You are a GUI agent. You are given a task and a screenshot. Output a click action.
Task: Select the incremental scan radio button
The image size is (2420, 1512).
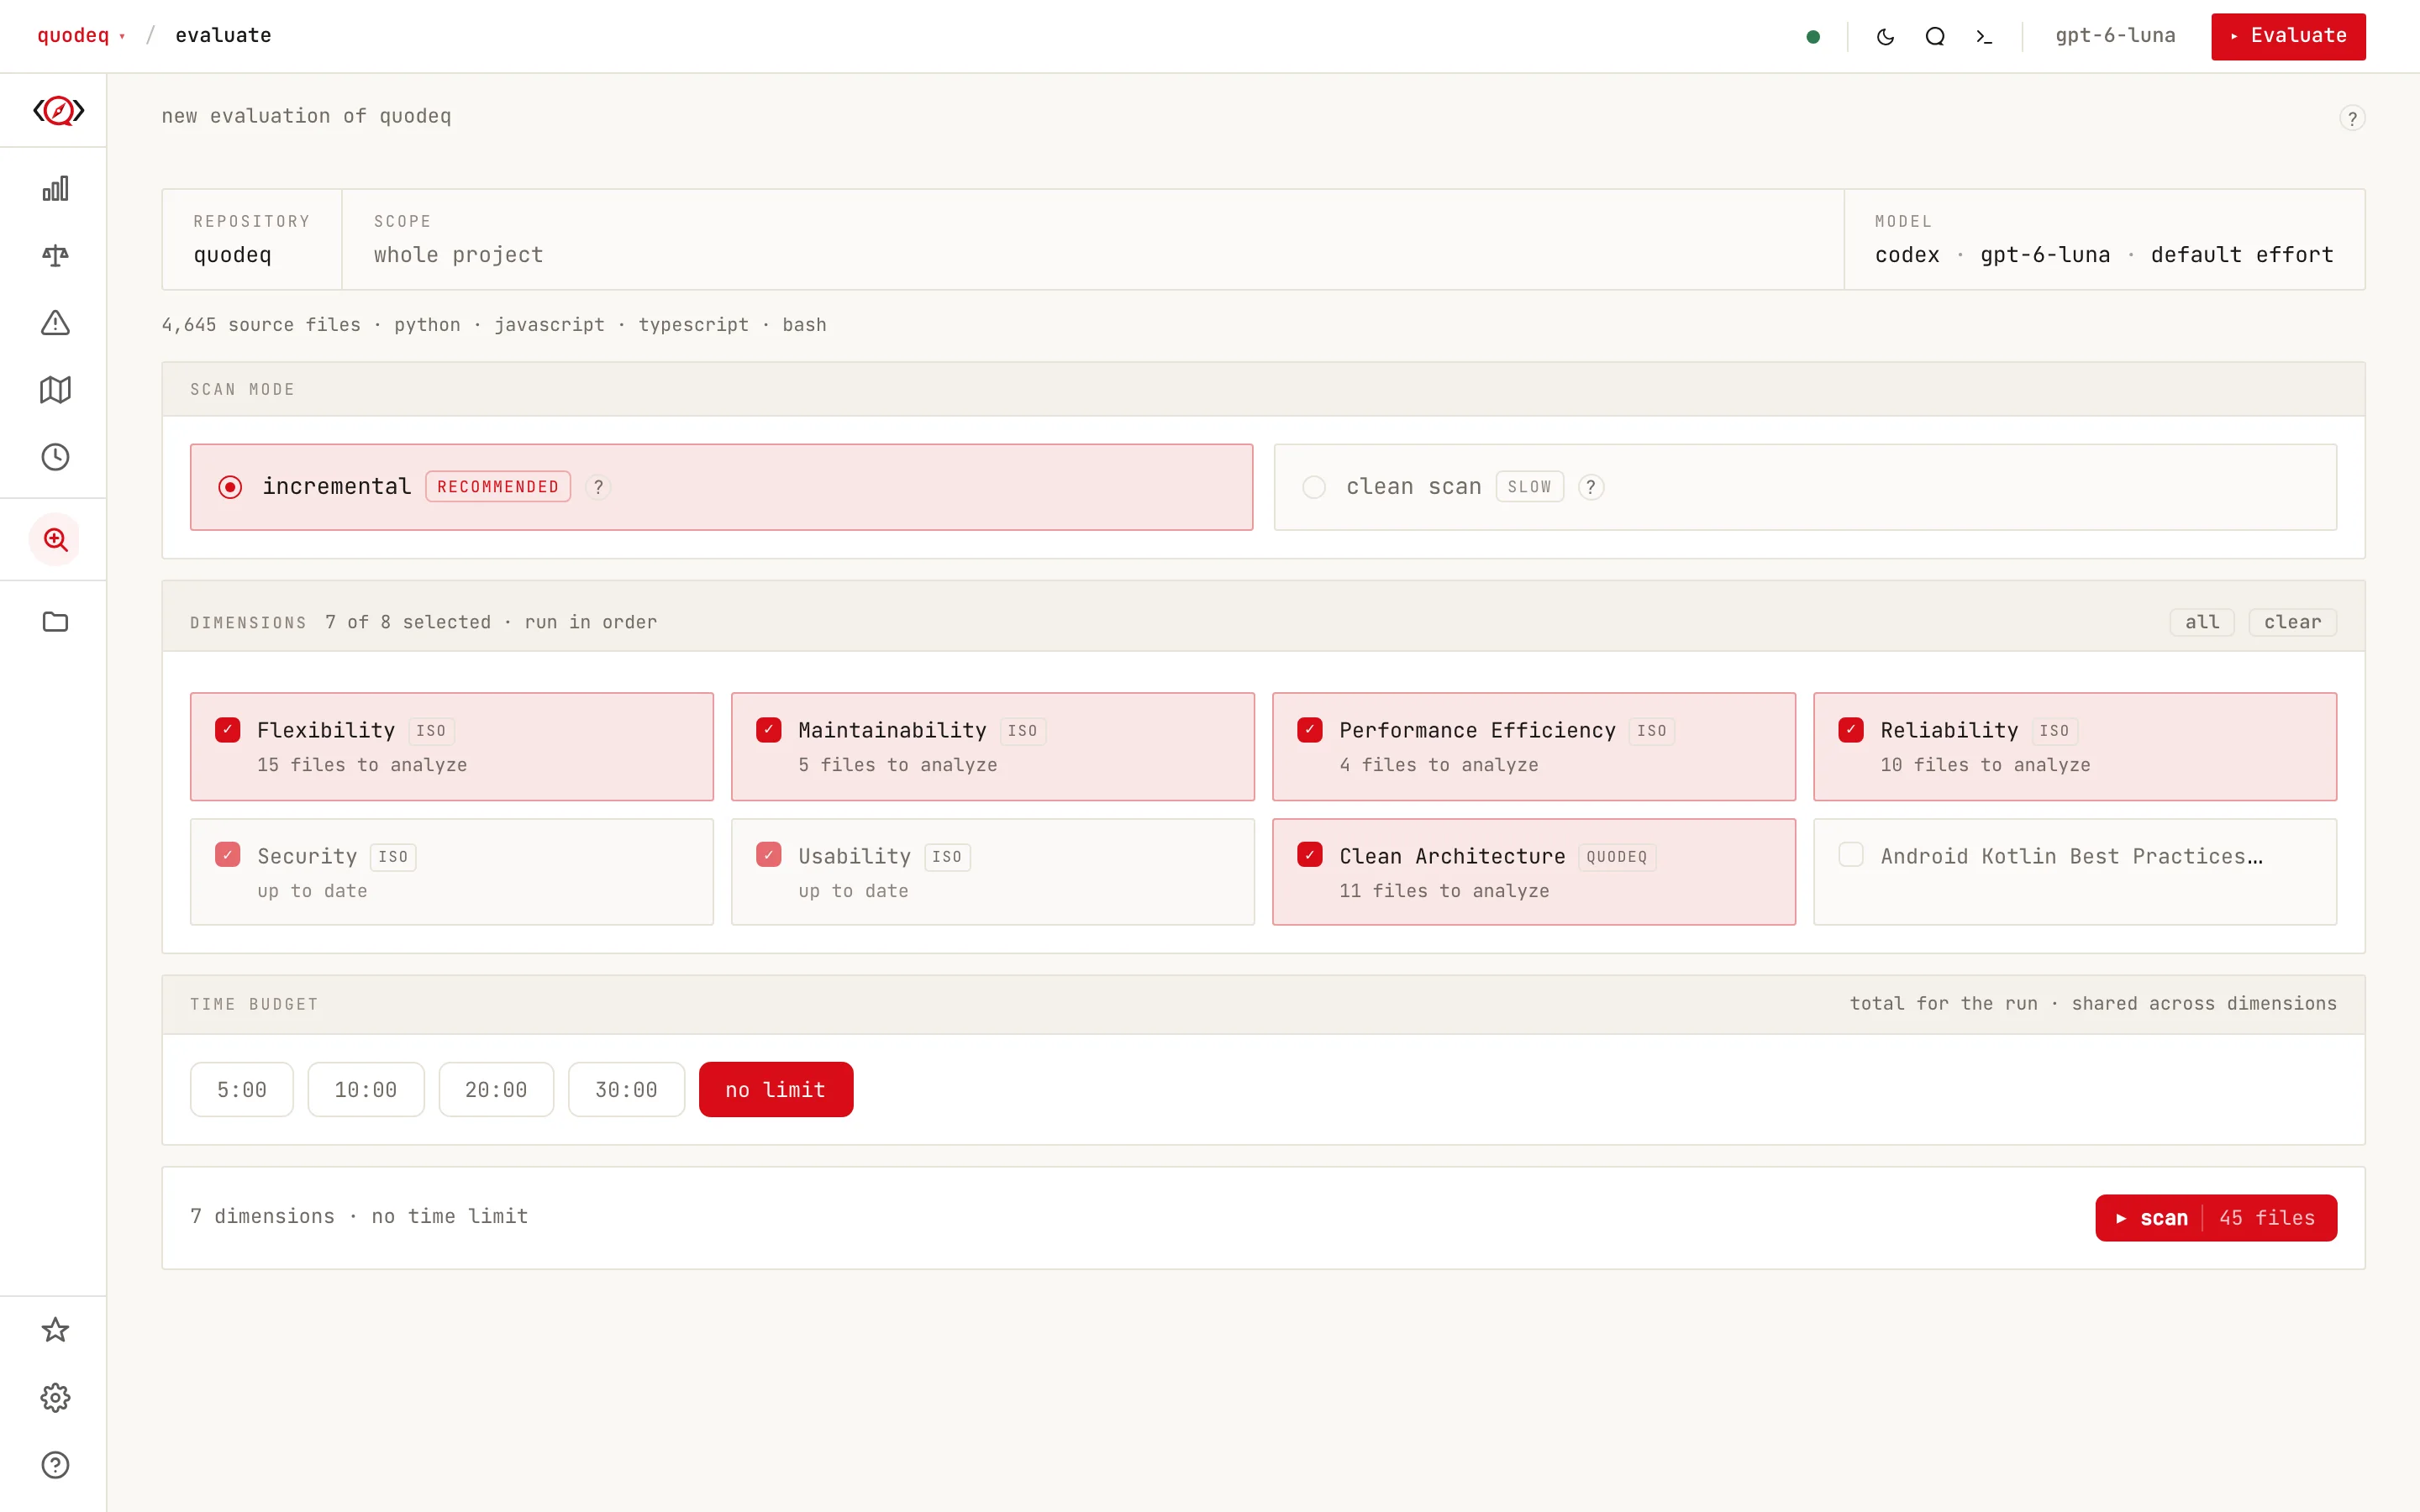click(230, 487)
